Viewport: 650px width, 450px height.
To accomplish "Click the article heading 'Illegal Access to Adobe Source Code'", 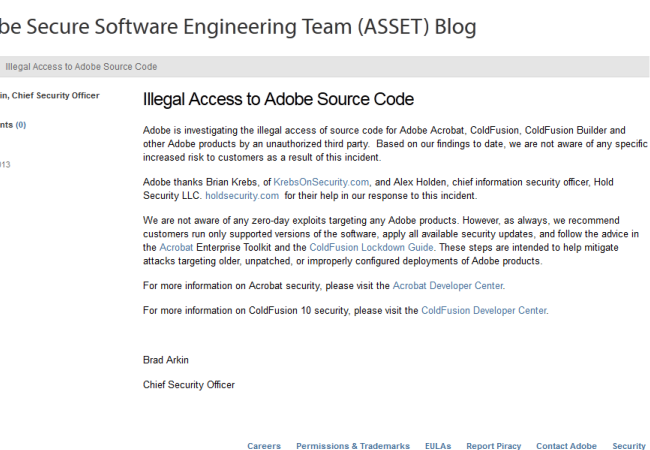I will [278, 99].
